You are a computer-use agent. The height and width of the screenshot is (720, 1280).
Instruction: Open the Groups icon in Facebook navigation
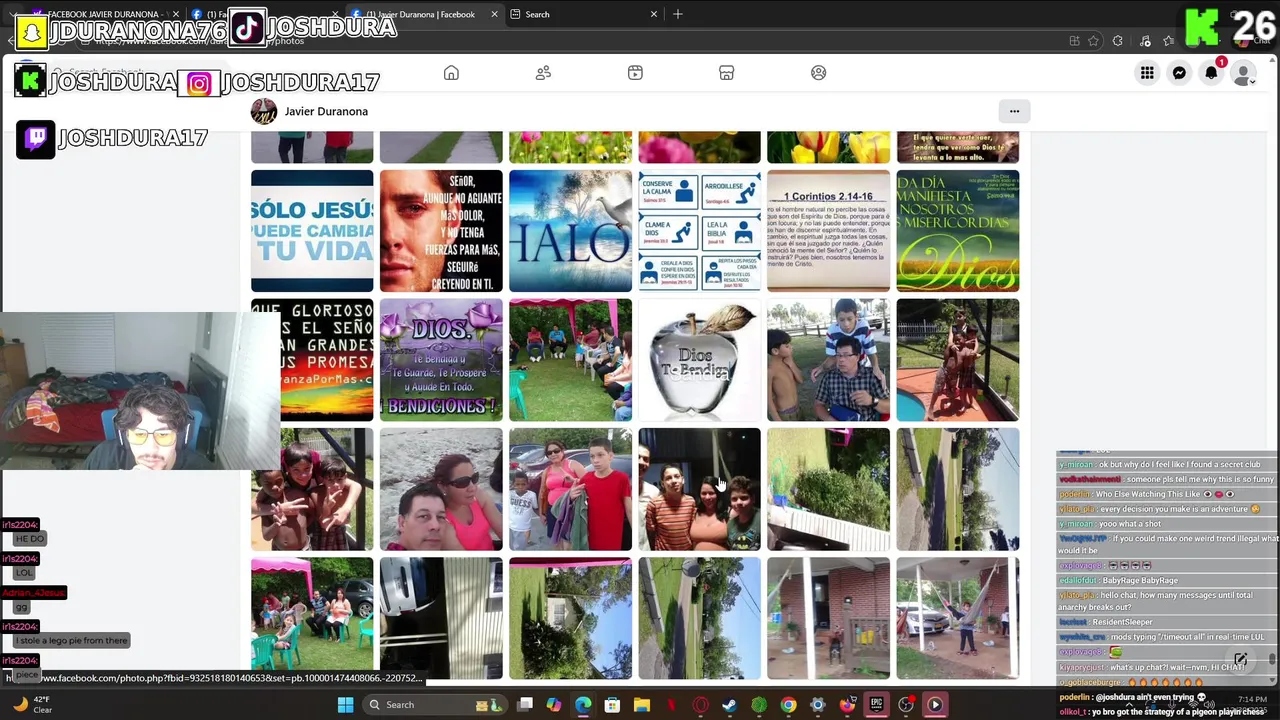click(x=819, y=73)
